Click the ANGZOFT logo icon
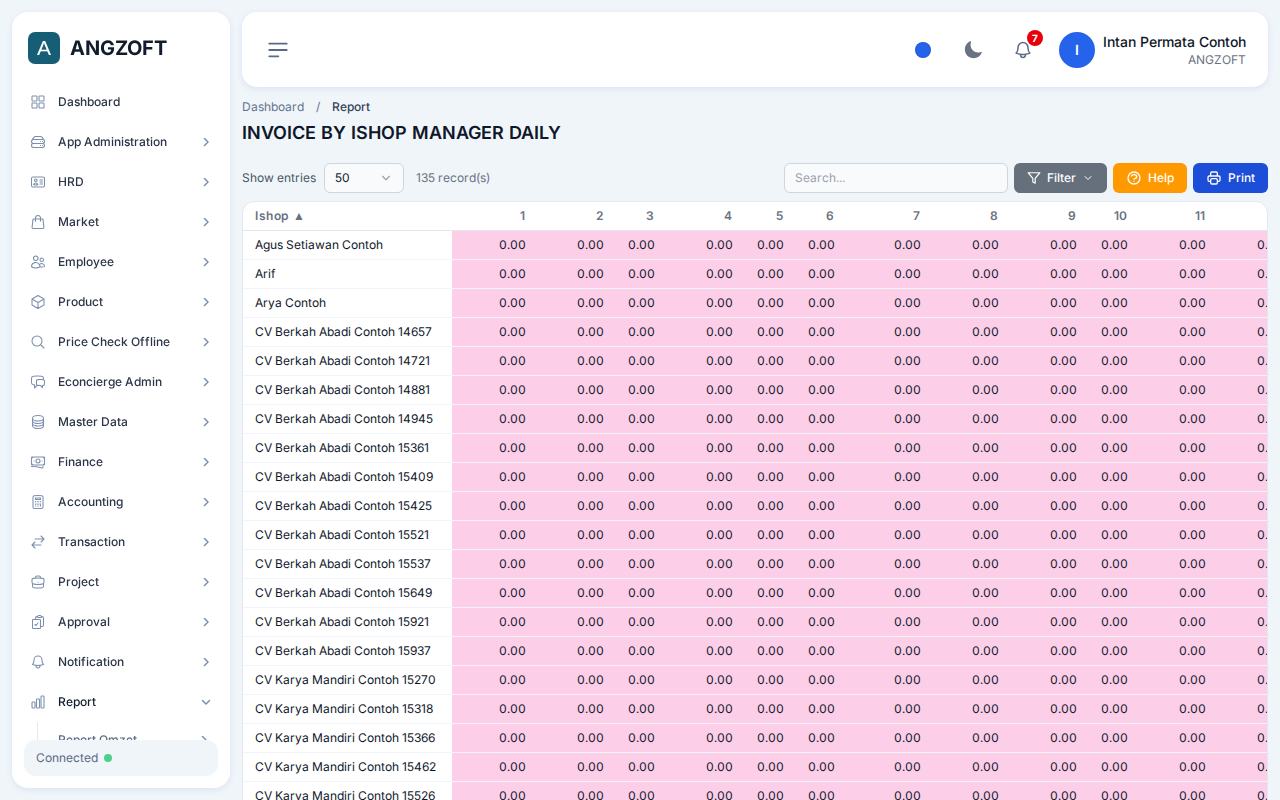Image resolution: width=1280 pixels, height=800 pixels. pyautogui.click(x=44, y=48)
